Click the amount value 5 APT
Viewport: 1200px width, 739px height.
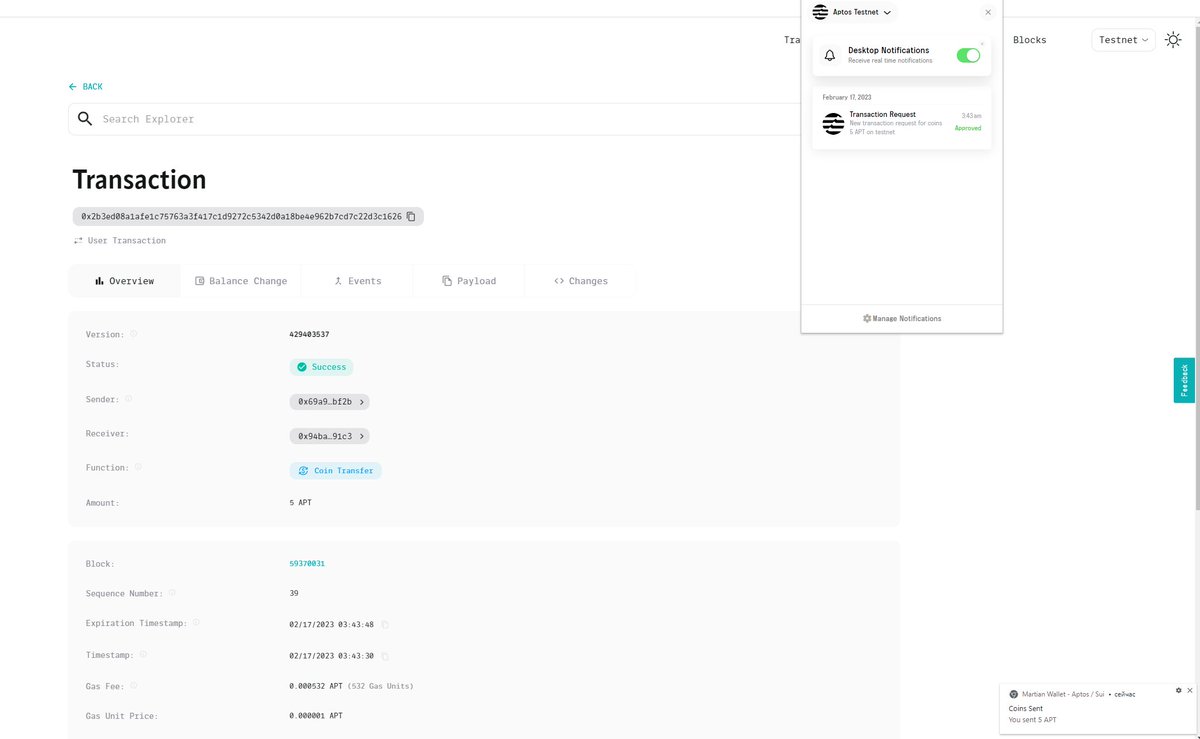[300, 503]
